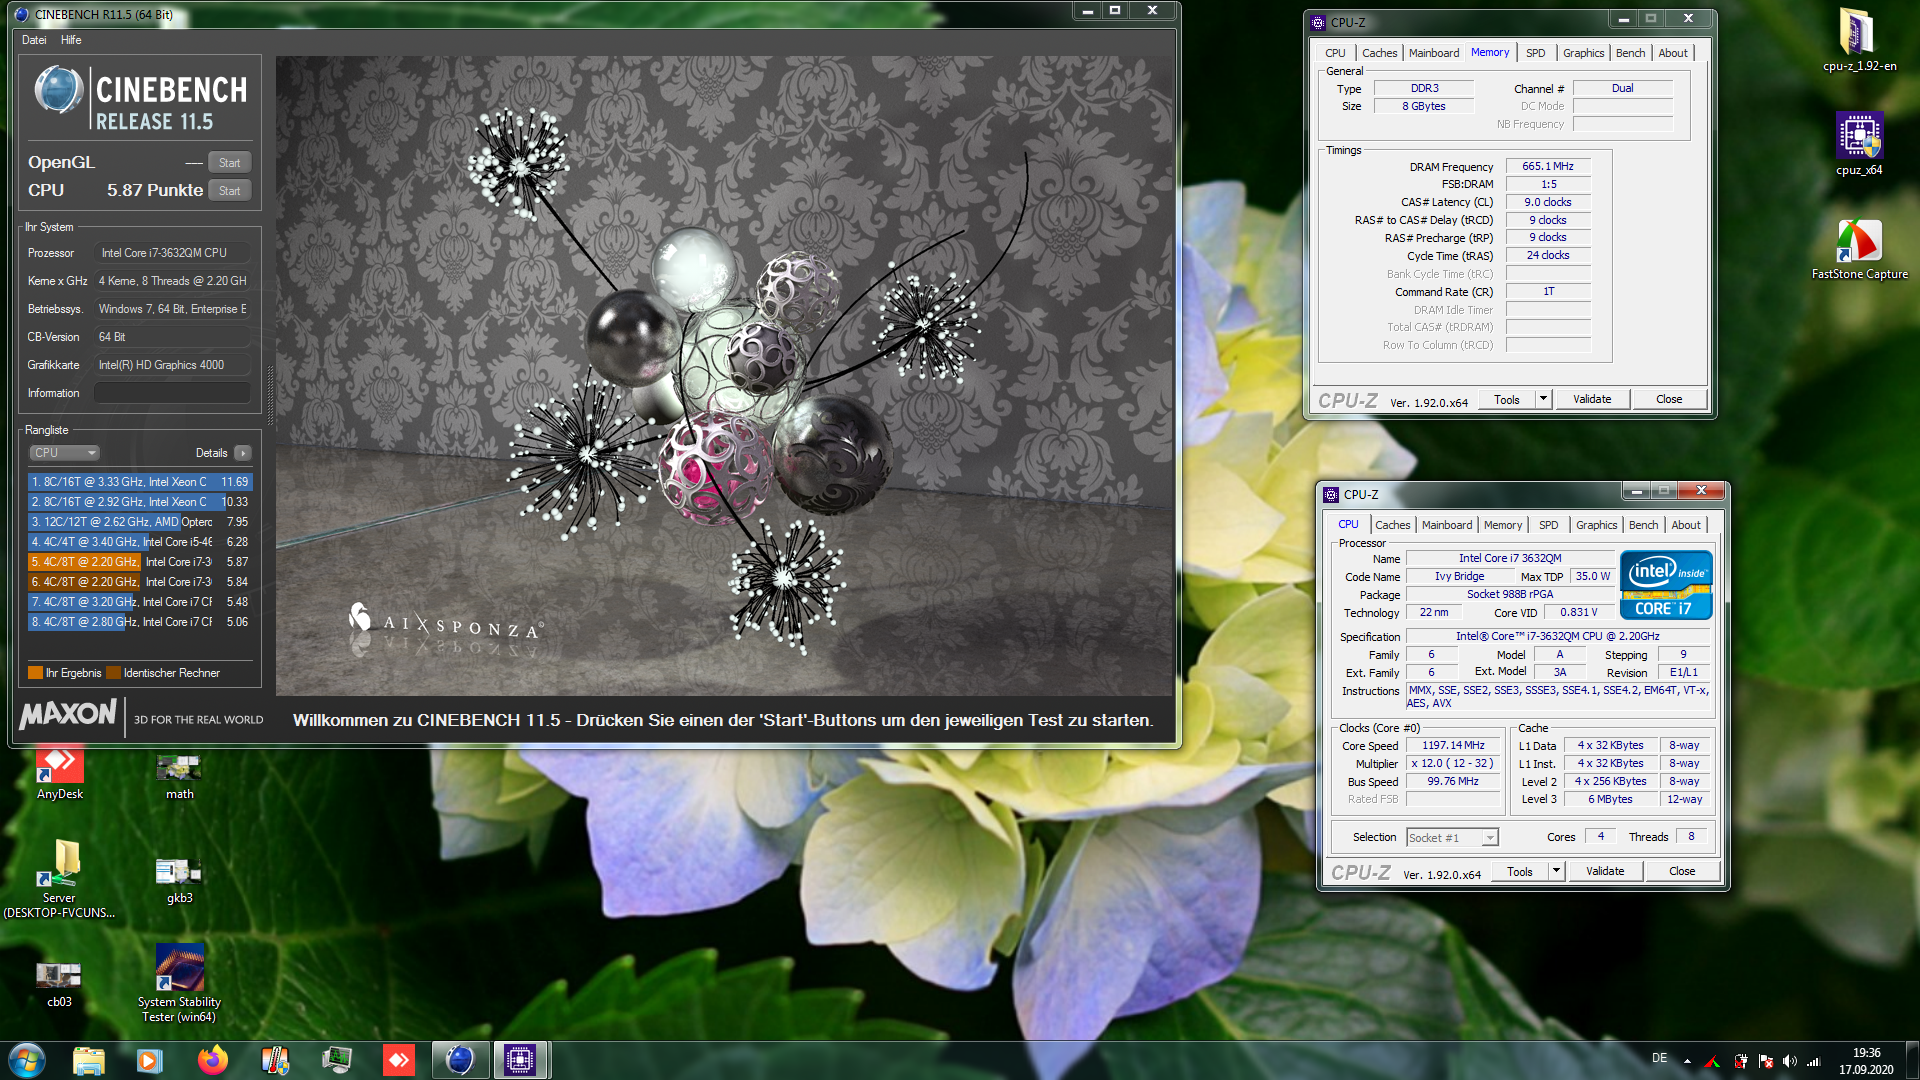Click the Cinebench globe logo
Viewport: 1920px width, 1080px height.
[58, 90]
